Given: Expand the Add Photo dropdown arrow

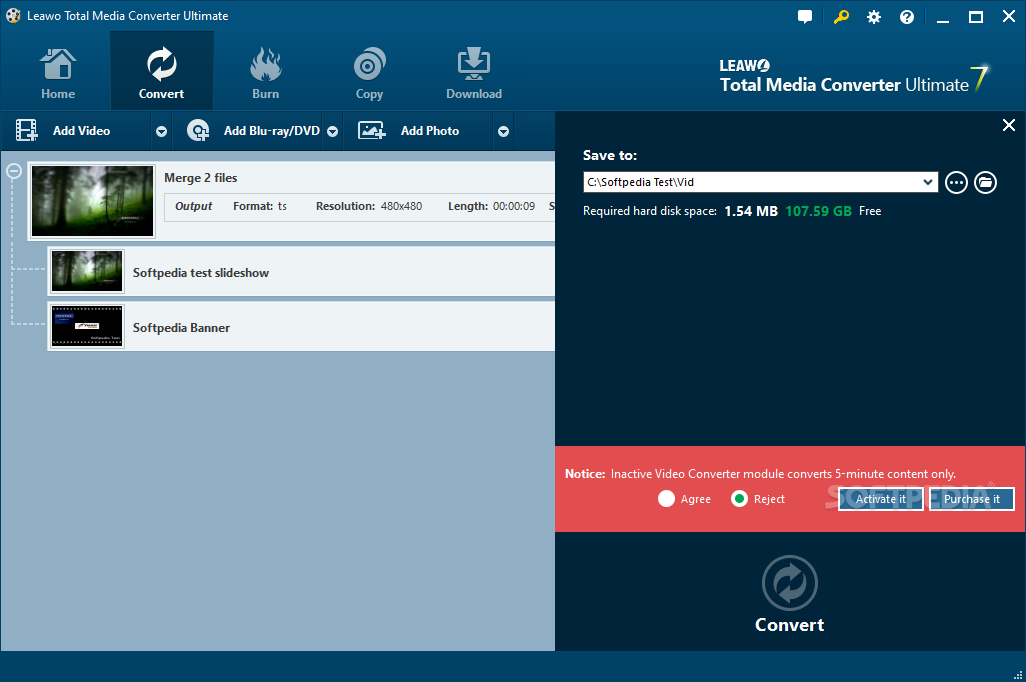Looking at the screenshot, I should (503, 132).
